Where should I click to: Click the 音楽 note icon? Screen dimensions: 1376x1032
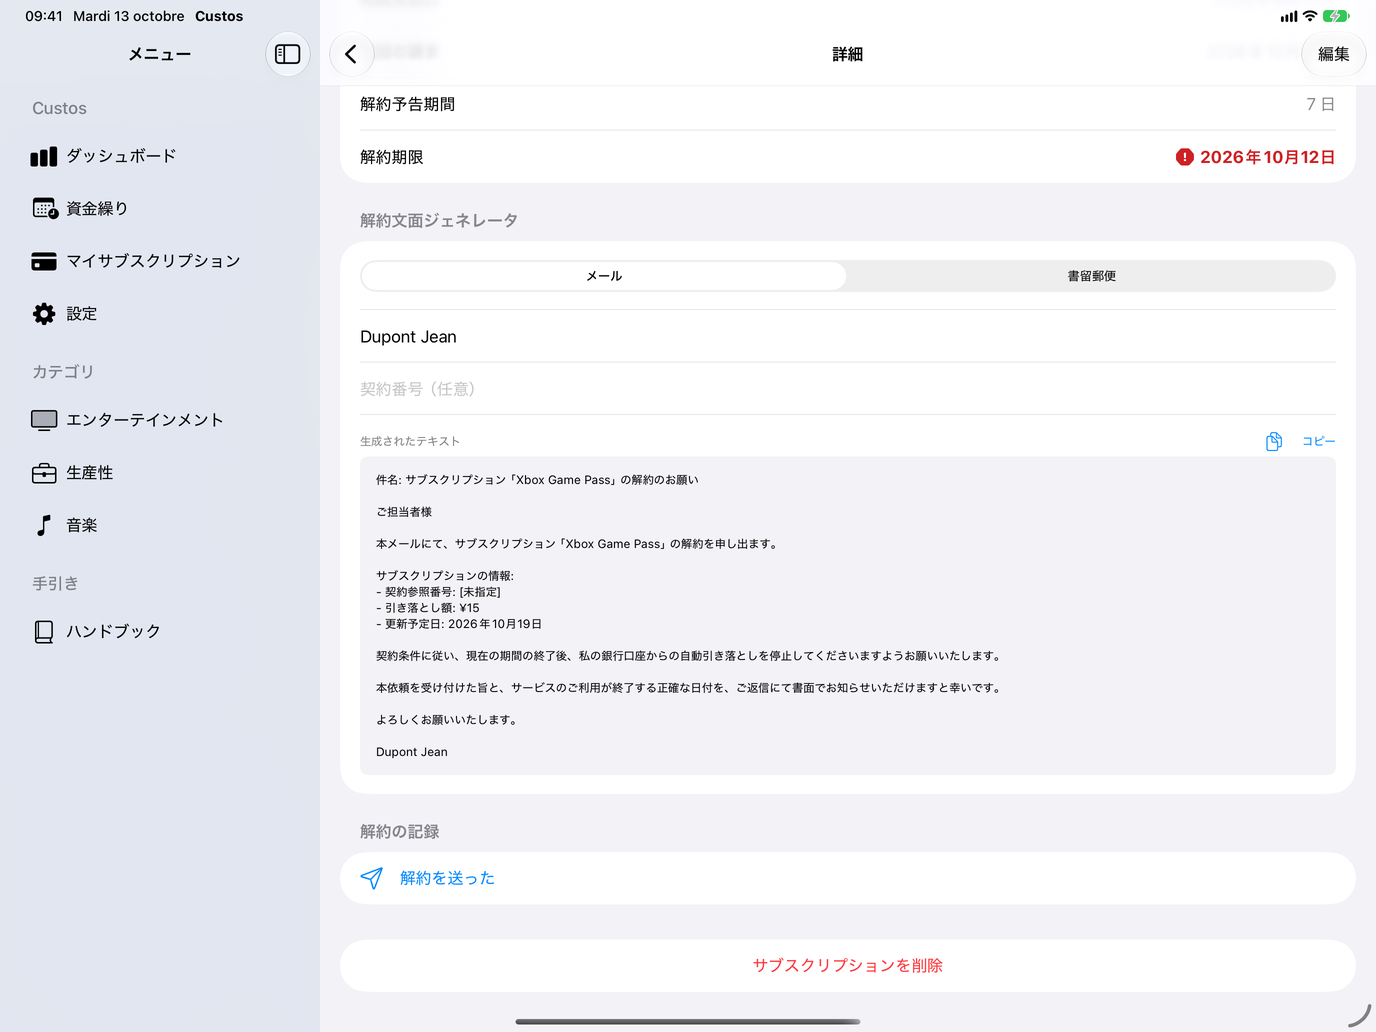[x=44, y=525]
